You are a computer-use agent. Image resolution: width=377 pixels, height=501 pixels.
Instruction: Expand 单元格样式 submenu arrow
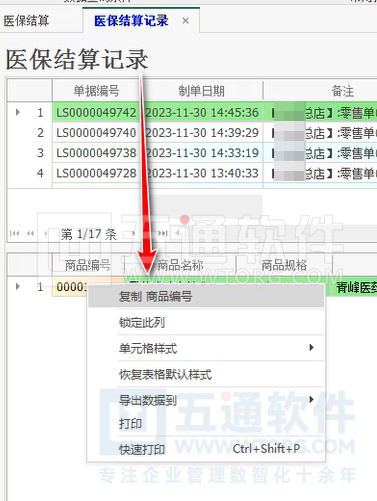pos(311,348)
